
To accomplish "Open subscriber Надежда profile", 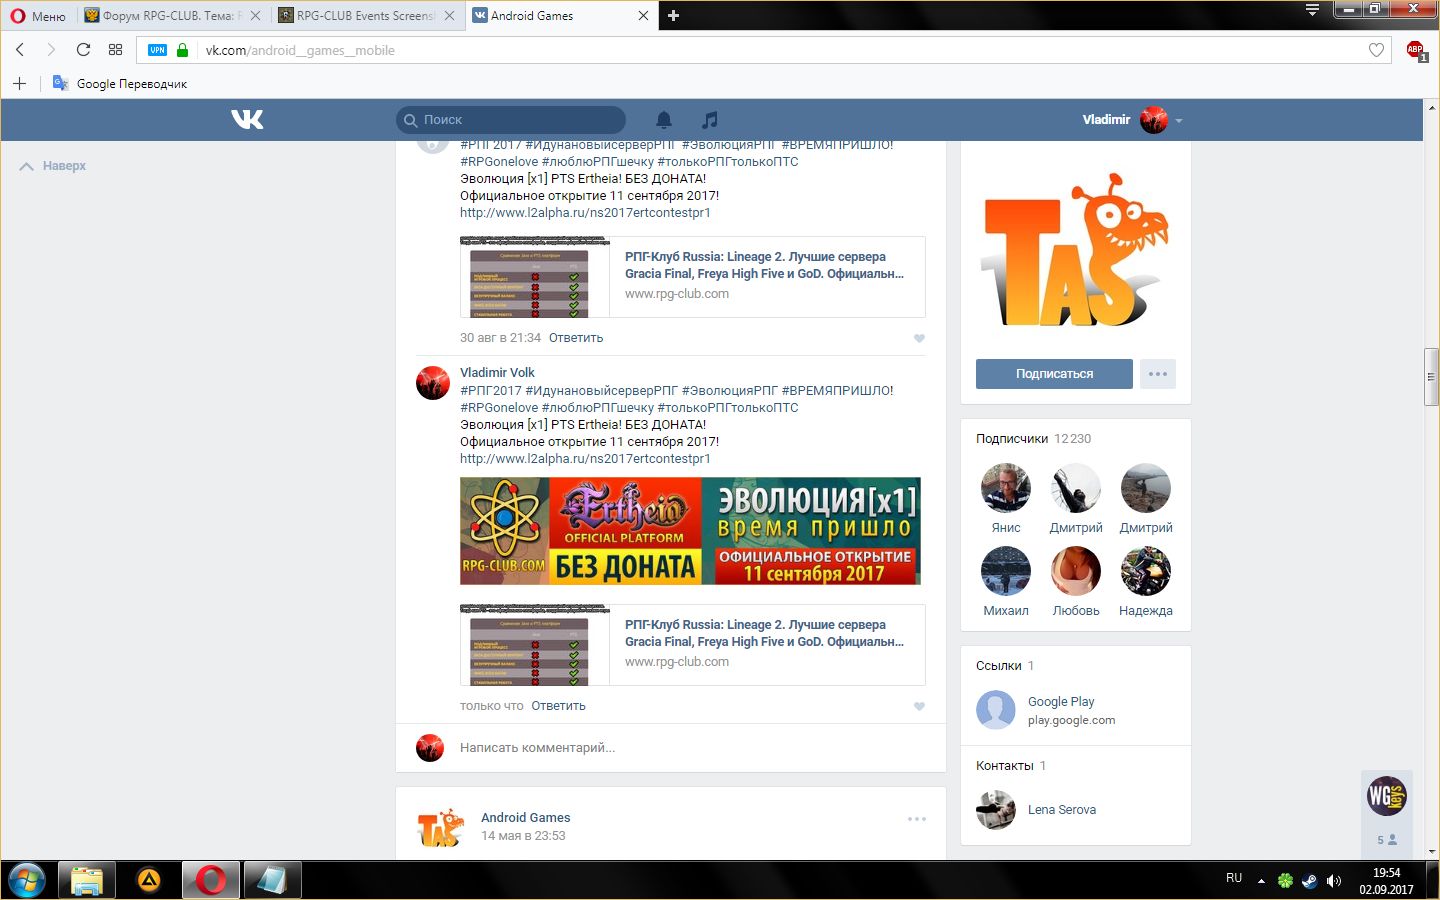I will pyautogui.click(x=1146, y=571).
